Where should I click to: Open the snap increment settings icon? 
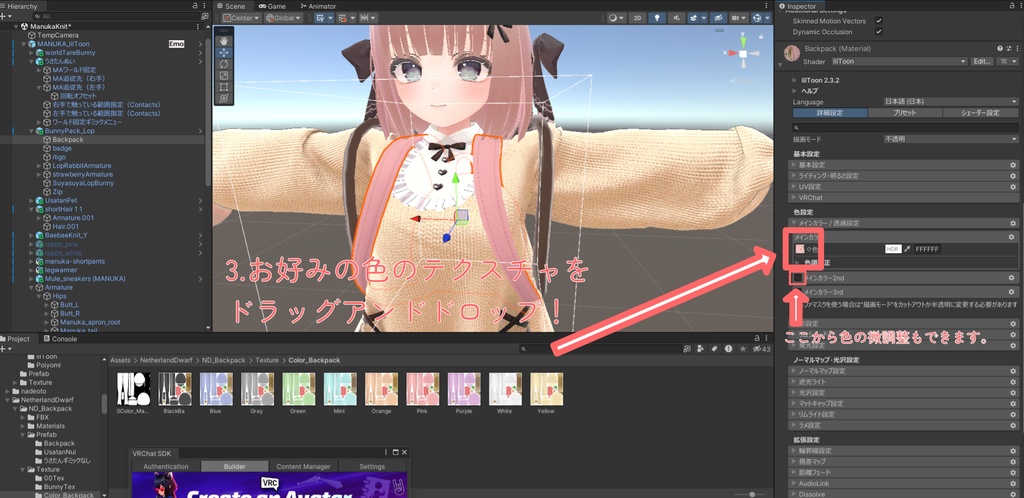pyautogui.click(x=368, y=18)
